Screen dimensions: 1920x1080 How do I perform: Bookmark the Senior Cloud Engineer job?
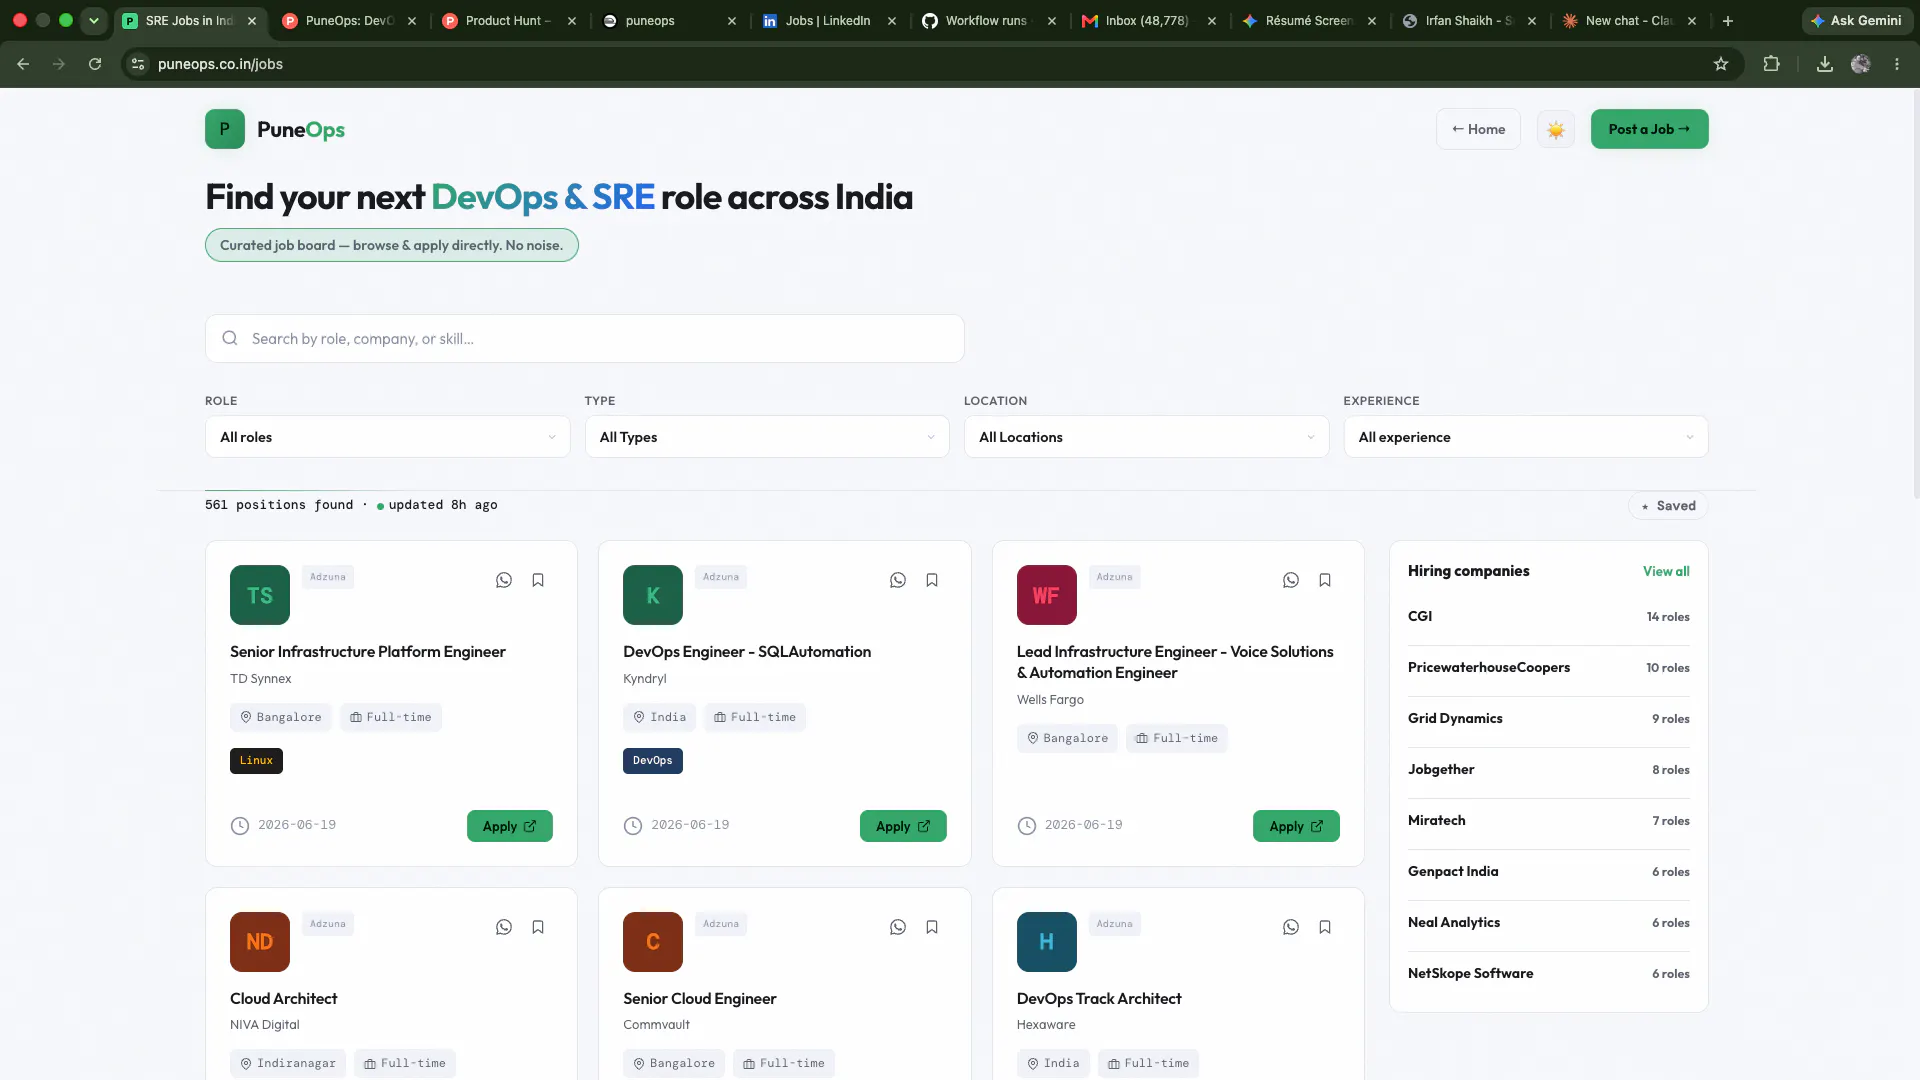[932, 927]
